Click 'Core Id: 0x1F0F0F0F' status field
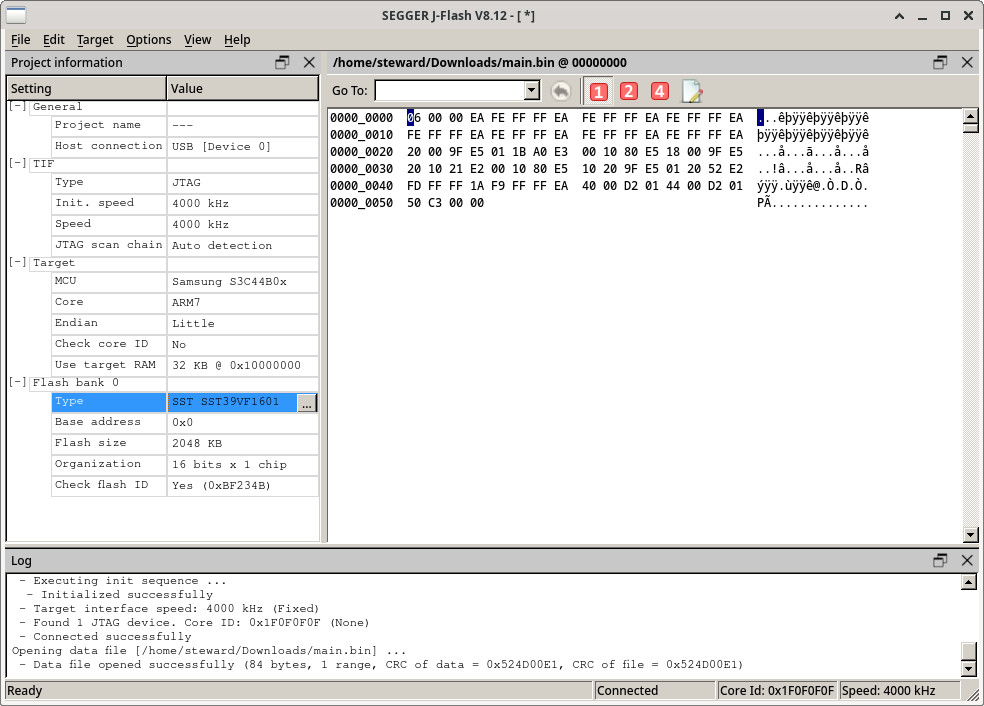The image size is (984, 706). 777,690
